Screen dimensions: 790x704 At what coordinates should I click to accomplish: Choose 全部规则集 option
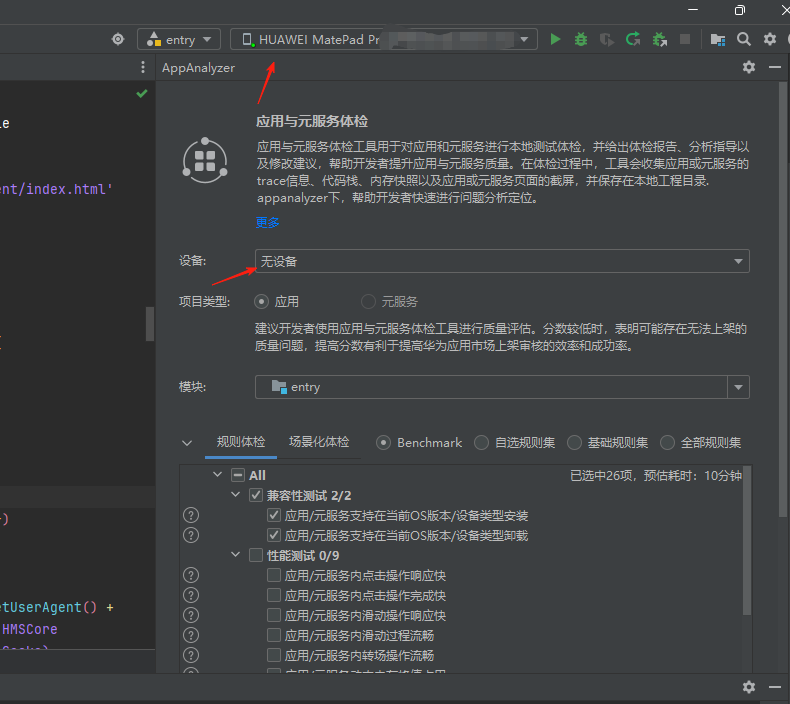click(667, 443)
